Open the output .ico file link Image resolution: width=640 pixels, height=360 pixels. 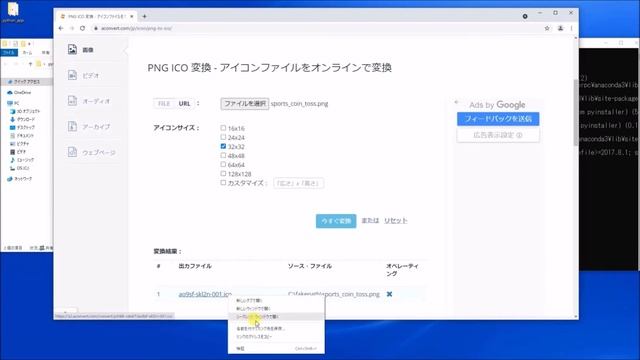(205, 294)
